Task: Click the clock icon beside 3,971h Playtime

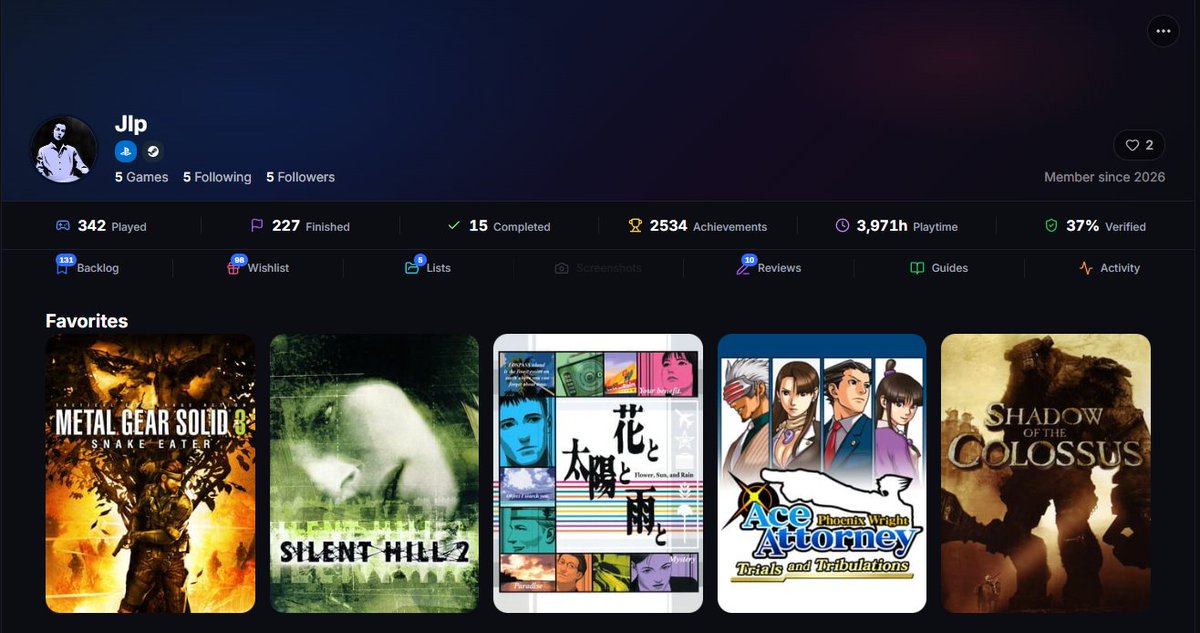Action: pyautogui.click(x=842, y=226)
